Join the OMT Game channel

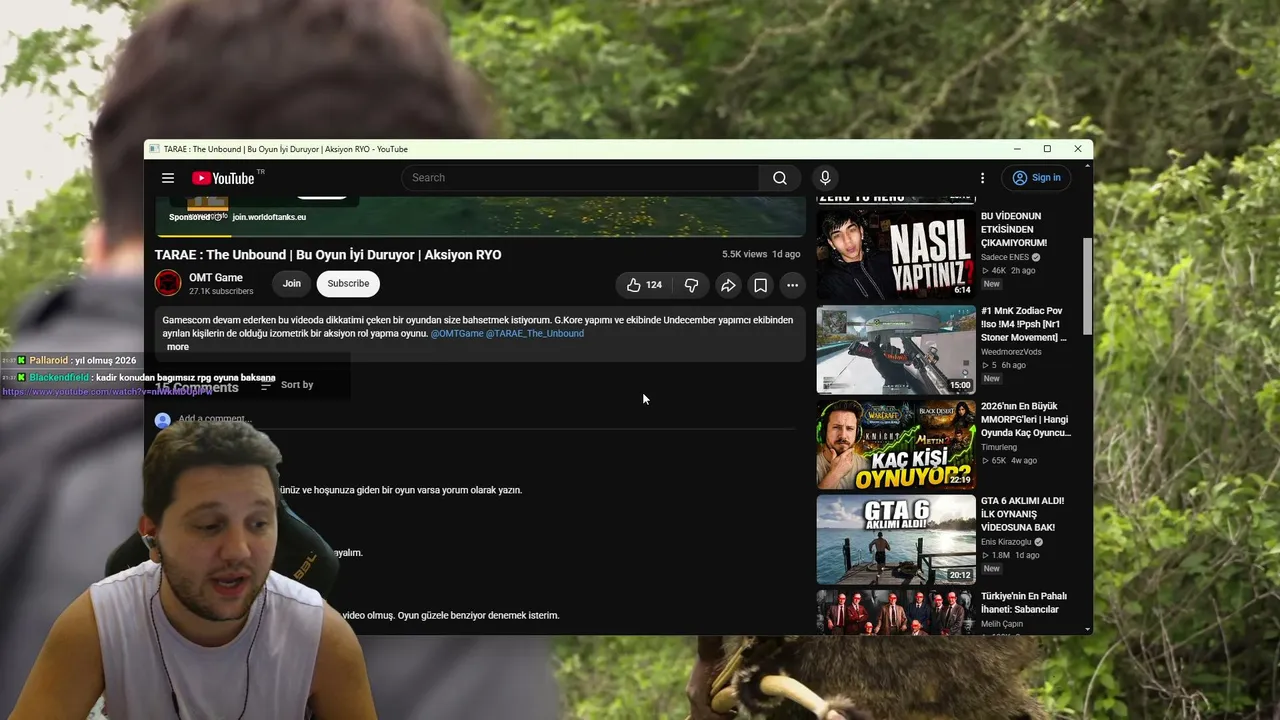(292, 283)
